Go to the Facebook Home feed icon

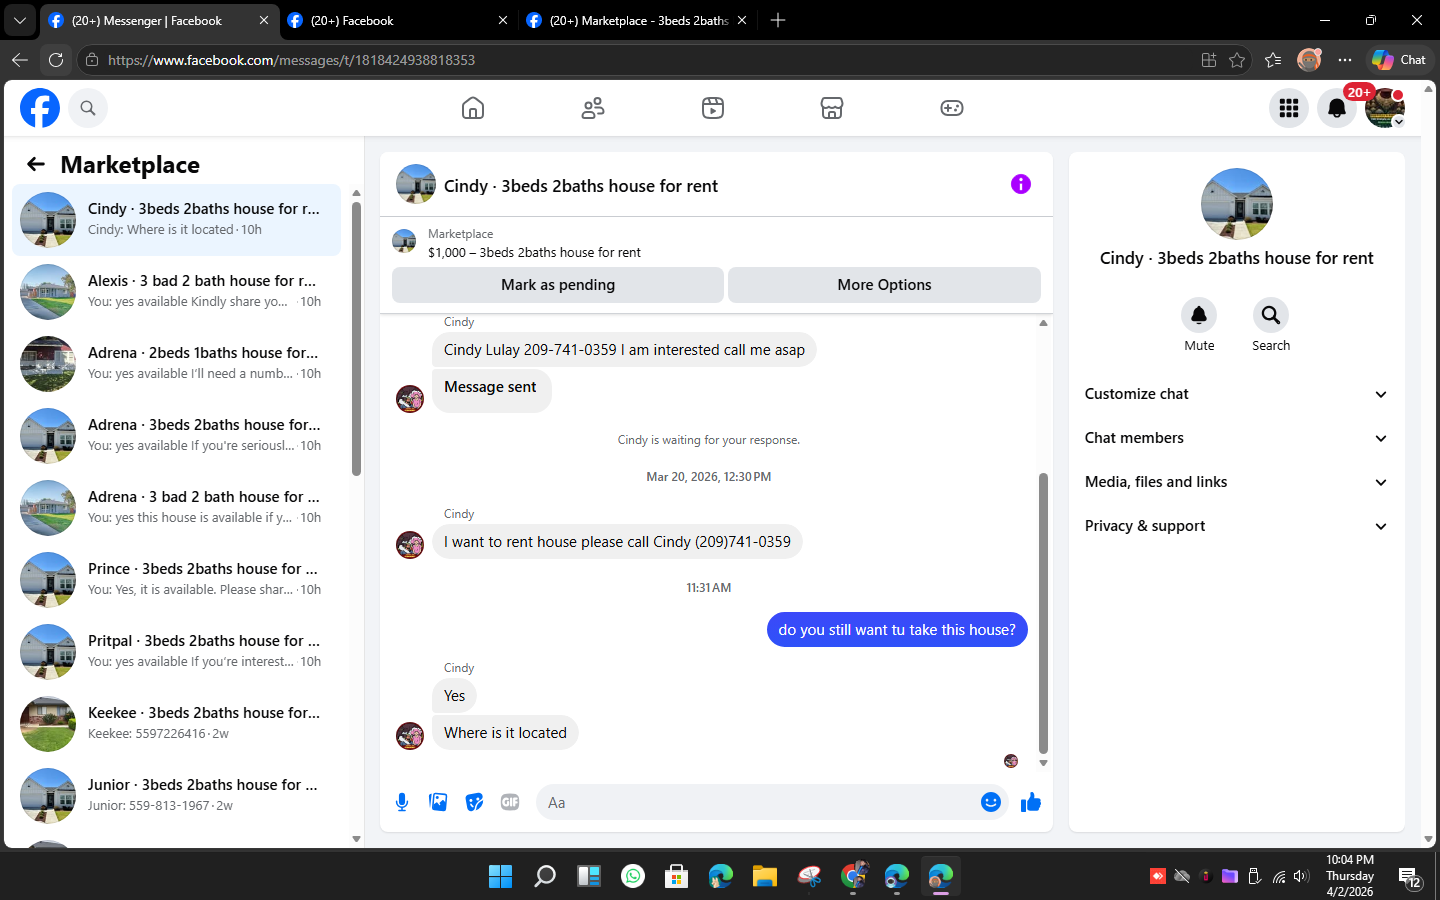point(473,108)
